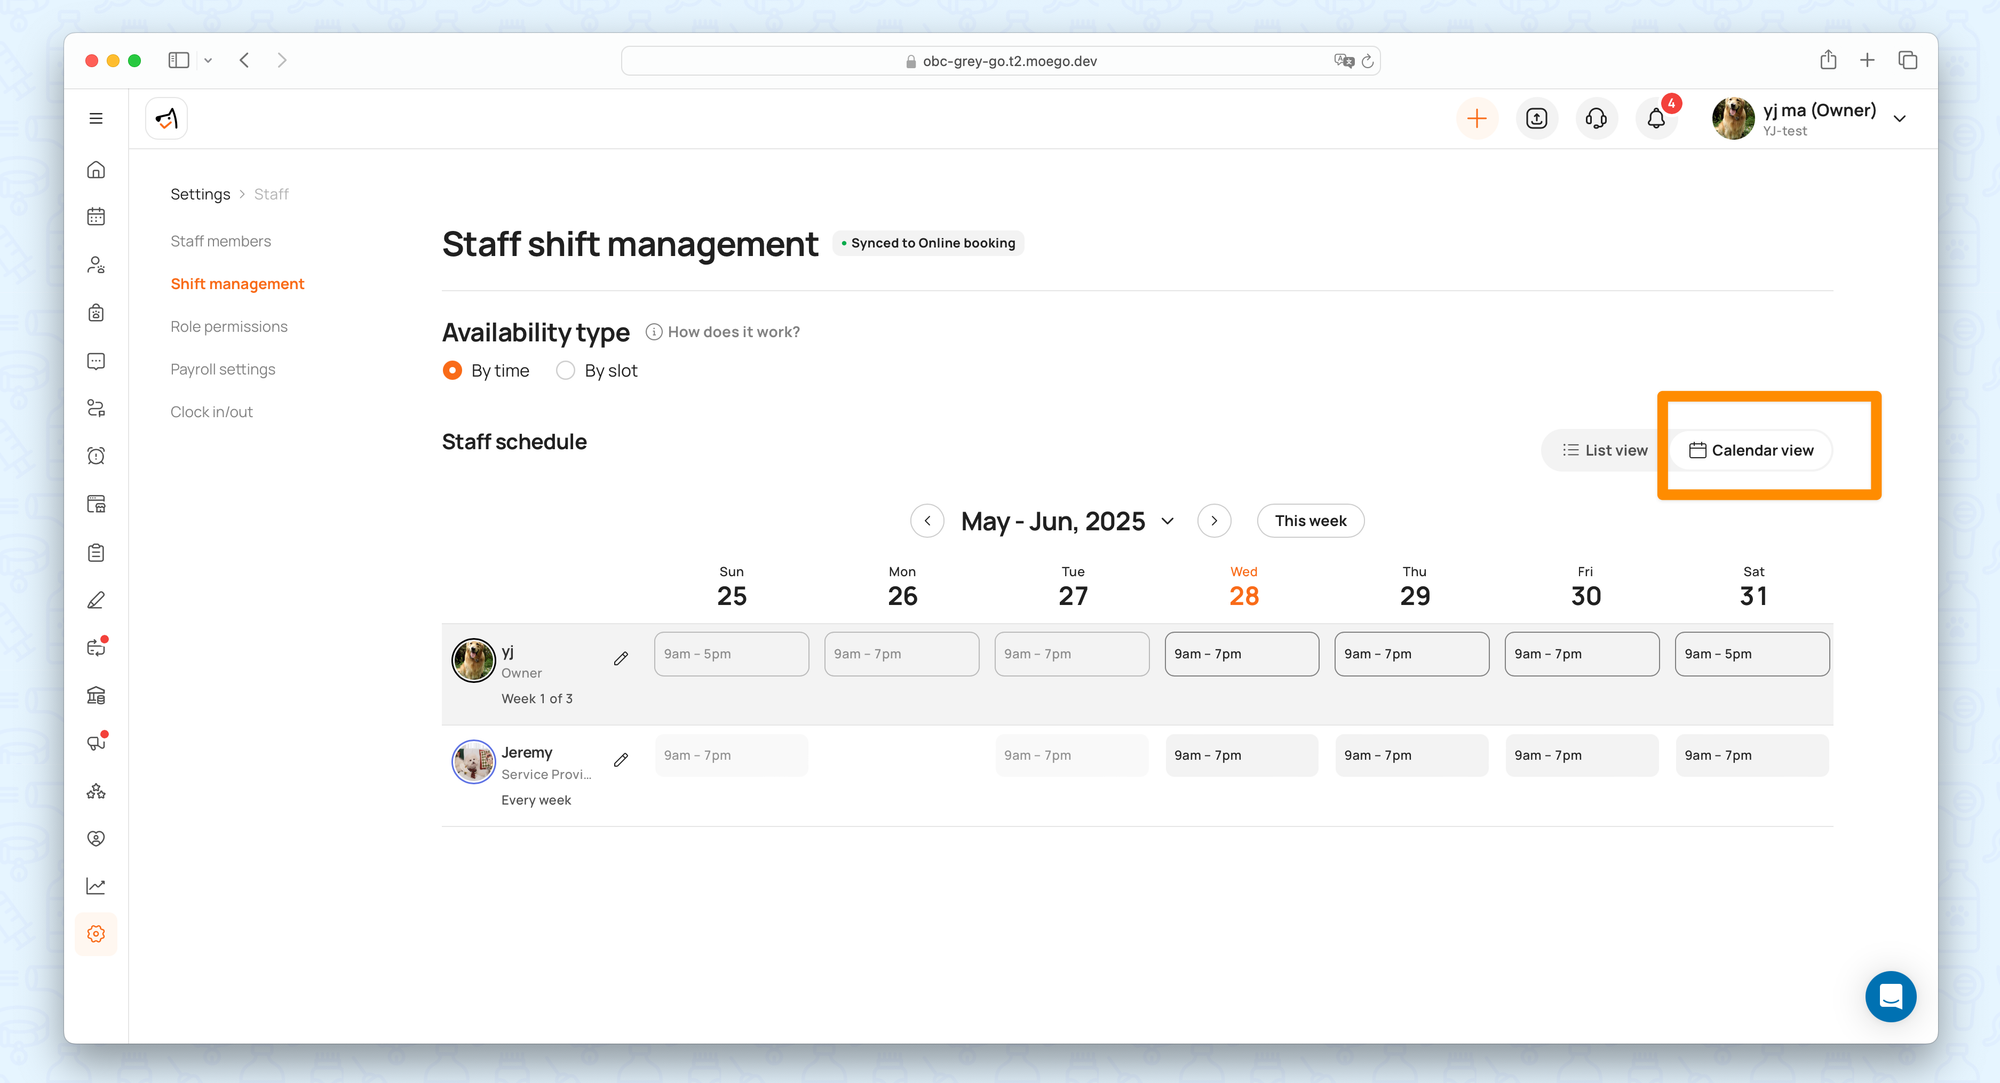Go to next week with right arrow
This screenshot has height=1083, width=2000.
point(1214,521)
